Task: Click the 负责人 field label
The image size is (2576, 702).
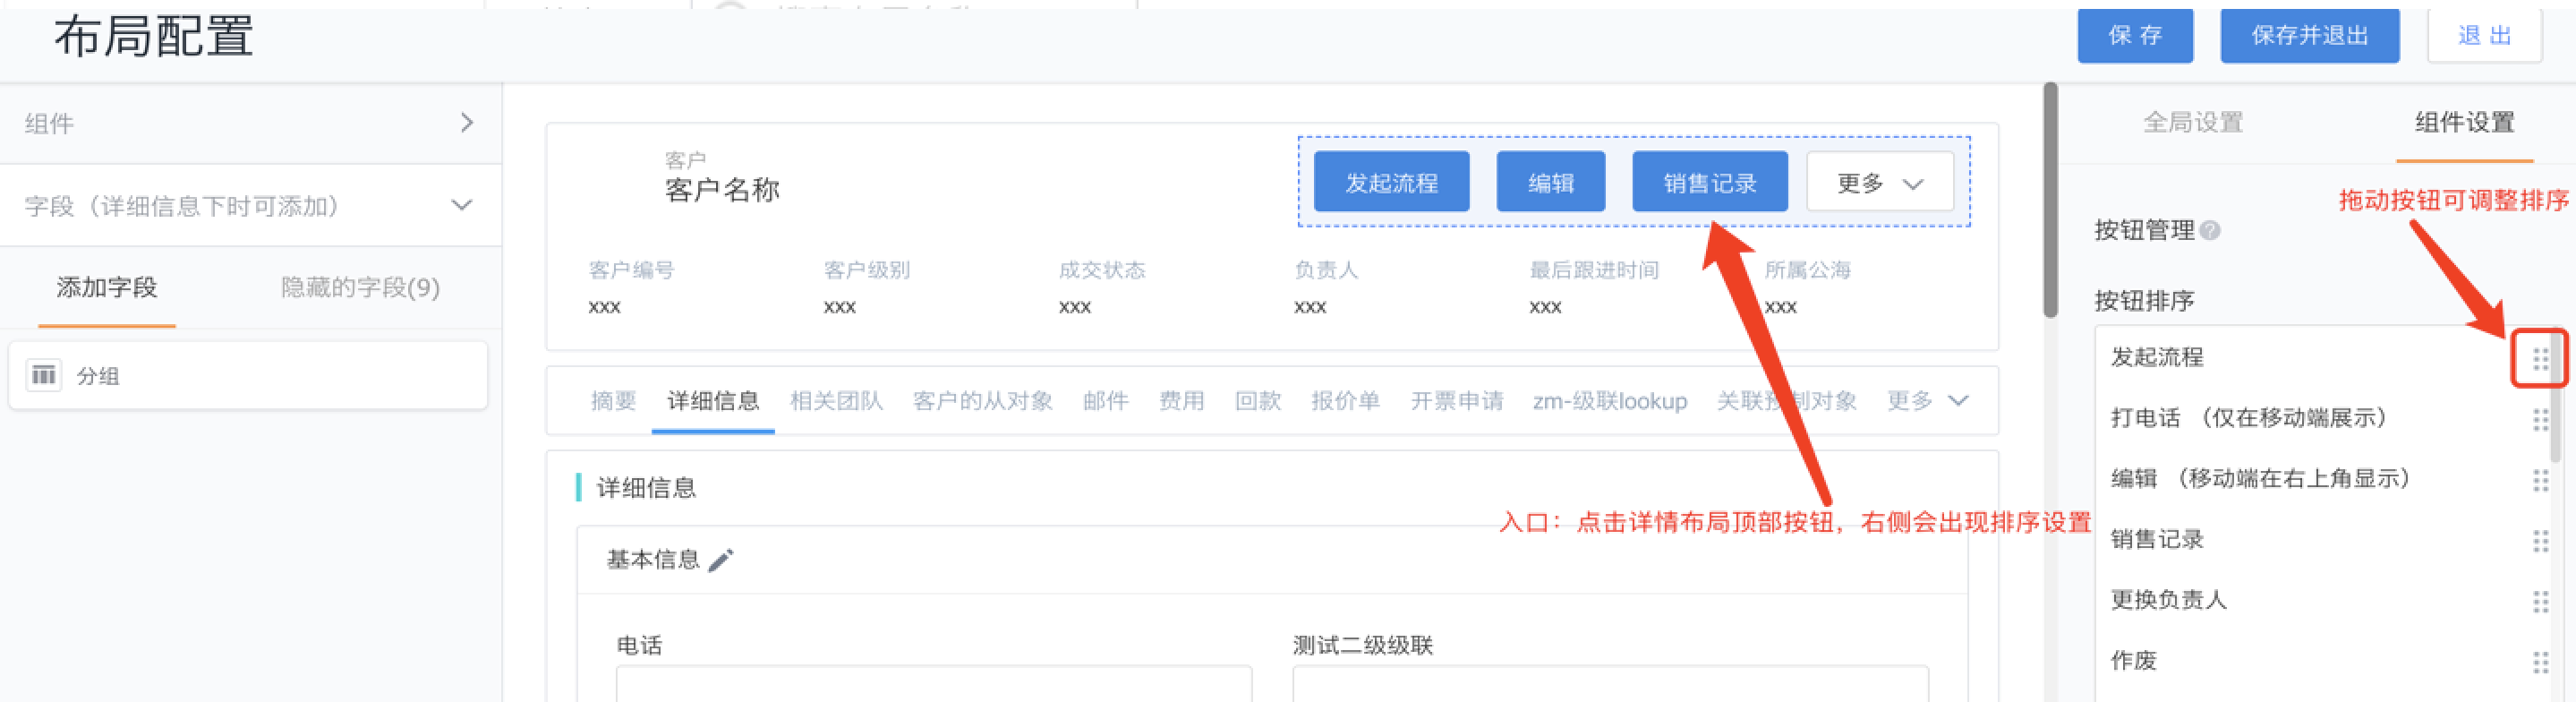Action: click(x=1326, y=270)
